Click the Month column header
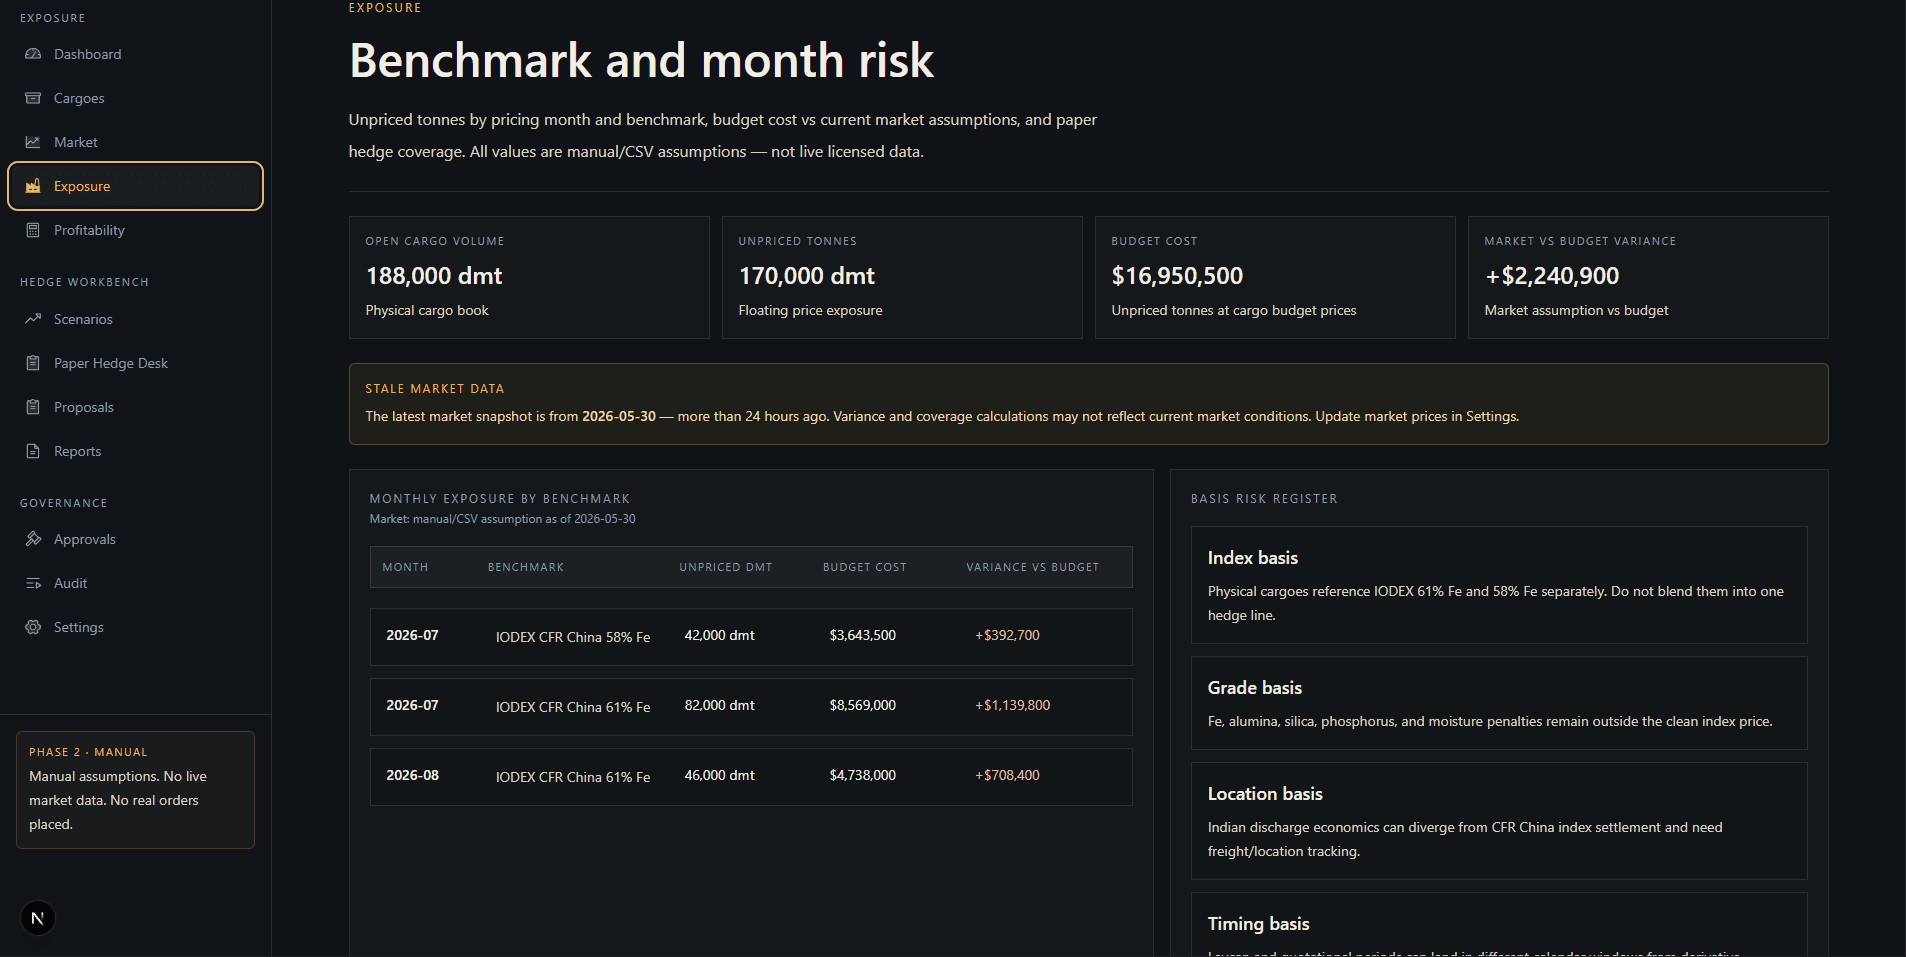This screenshot has height=957, width=1906. coord(405,567)
